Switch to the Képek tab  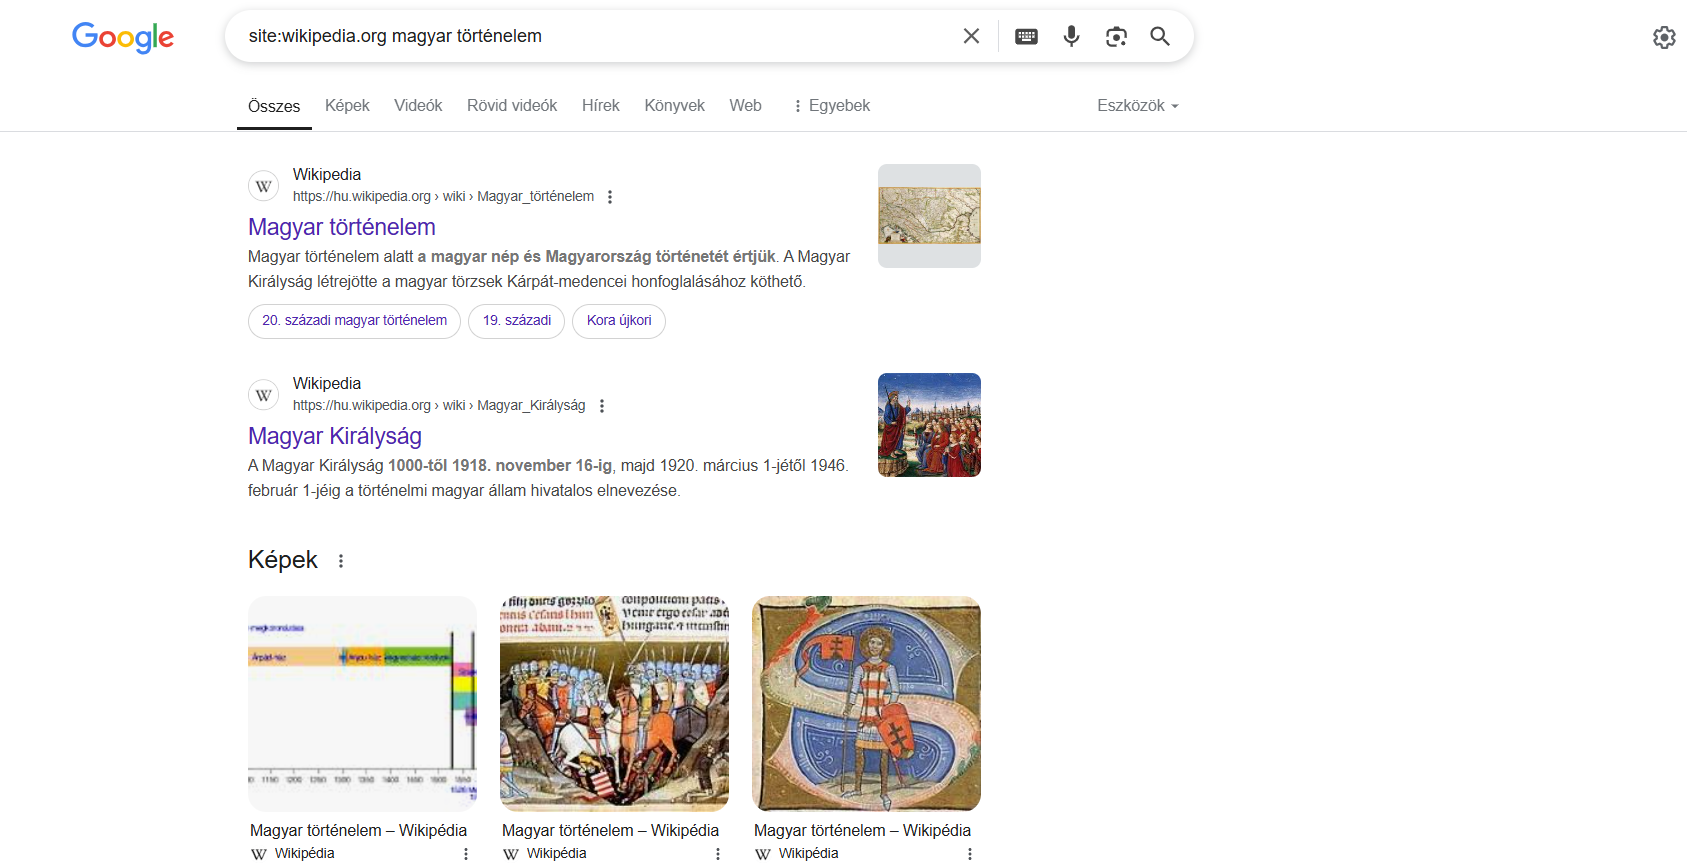[347, 105]
